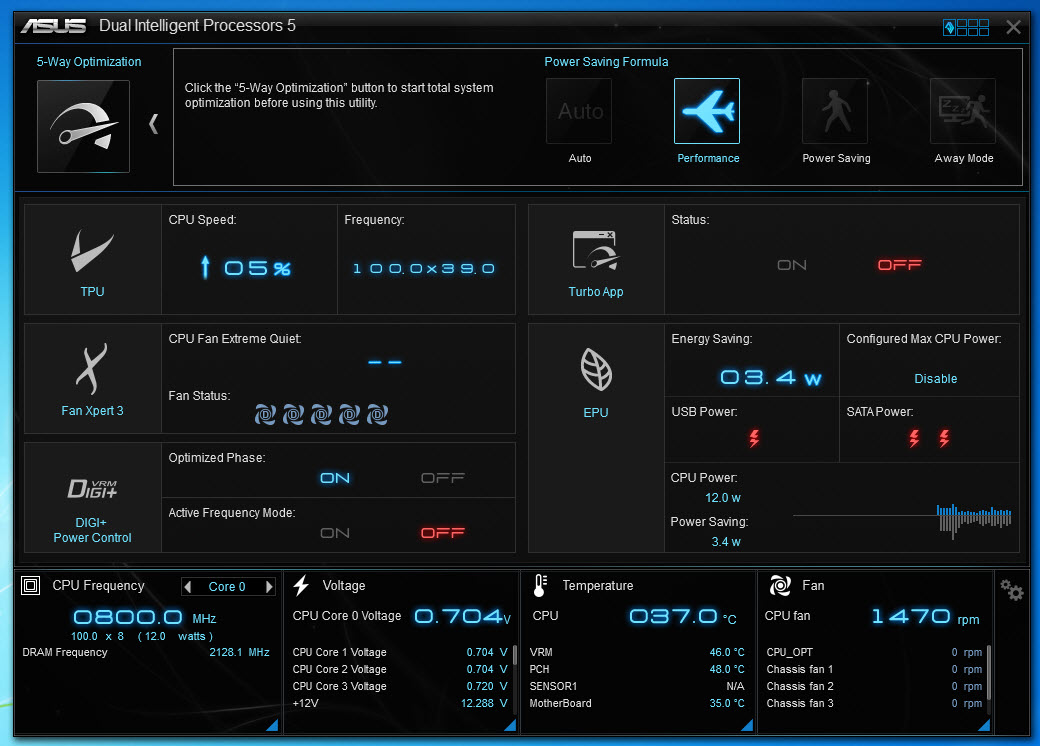
Task: Click the ASUS logo in the title bar
Action: tap(54, 26)
